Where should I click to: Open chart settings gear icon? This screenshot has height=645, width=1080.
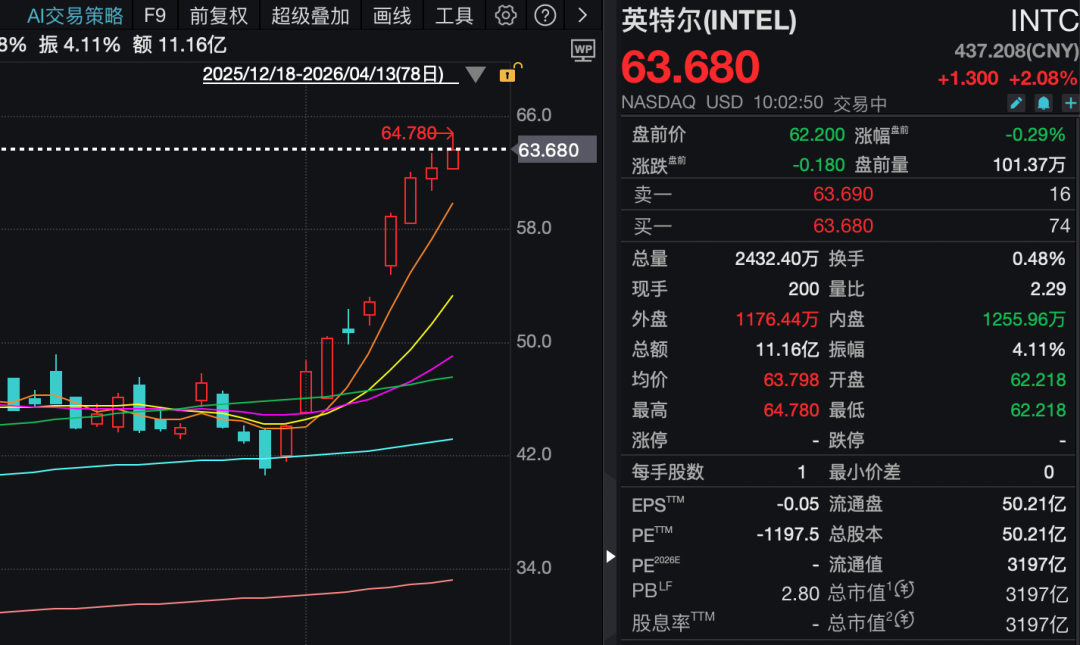506,15
